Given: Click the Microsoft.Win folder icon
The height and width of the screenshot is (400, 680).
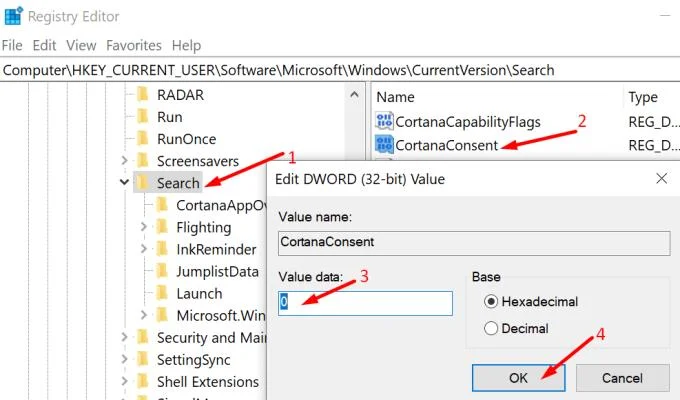Looking at the screenshot, I should 162,315.
